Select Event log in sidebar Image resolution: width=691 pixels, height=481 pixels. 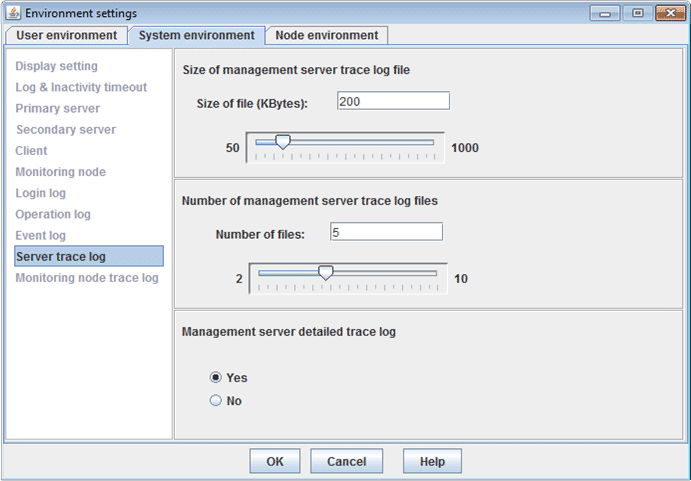click(41, 235)
